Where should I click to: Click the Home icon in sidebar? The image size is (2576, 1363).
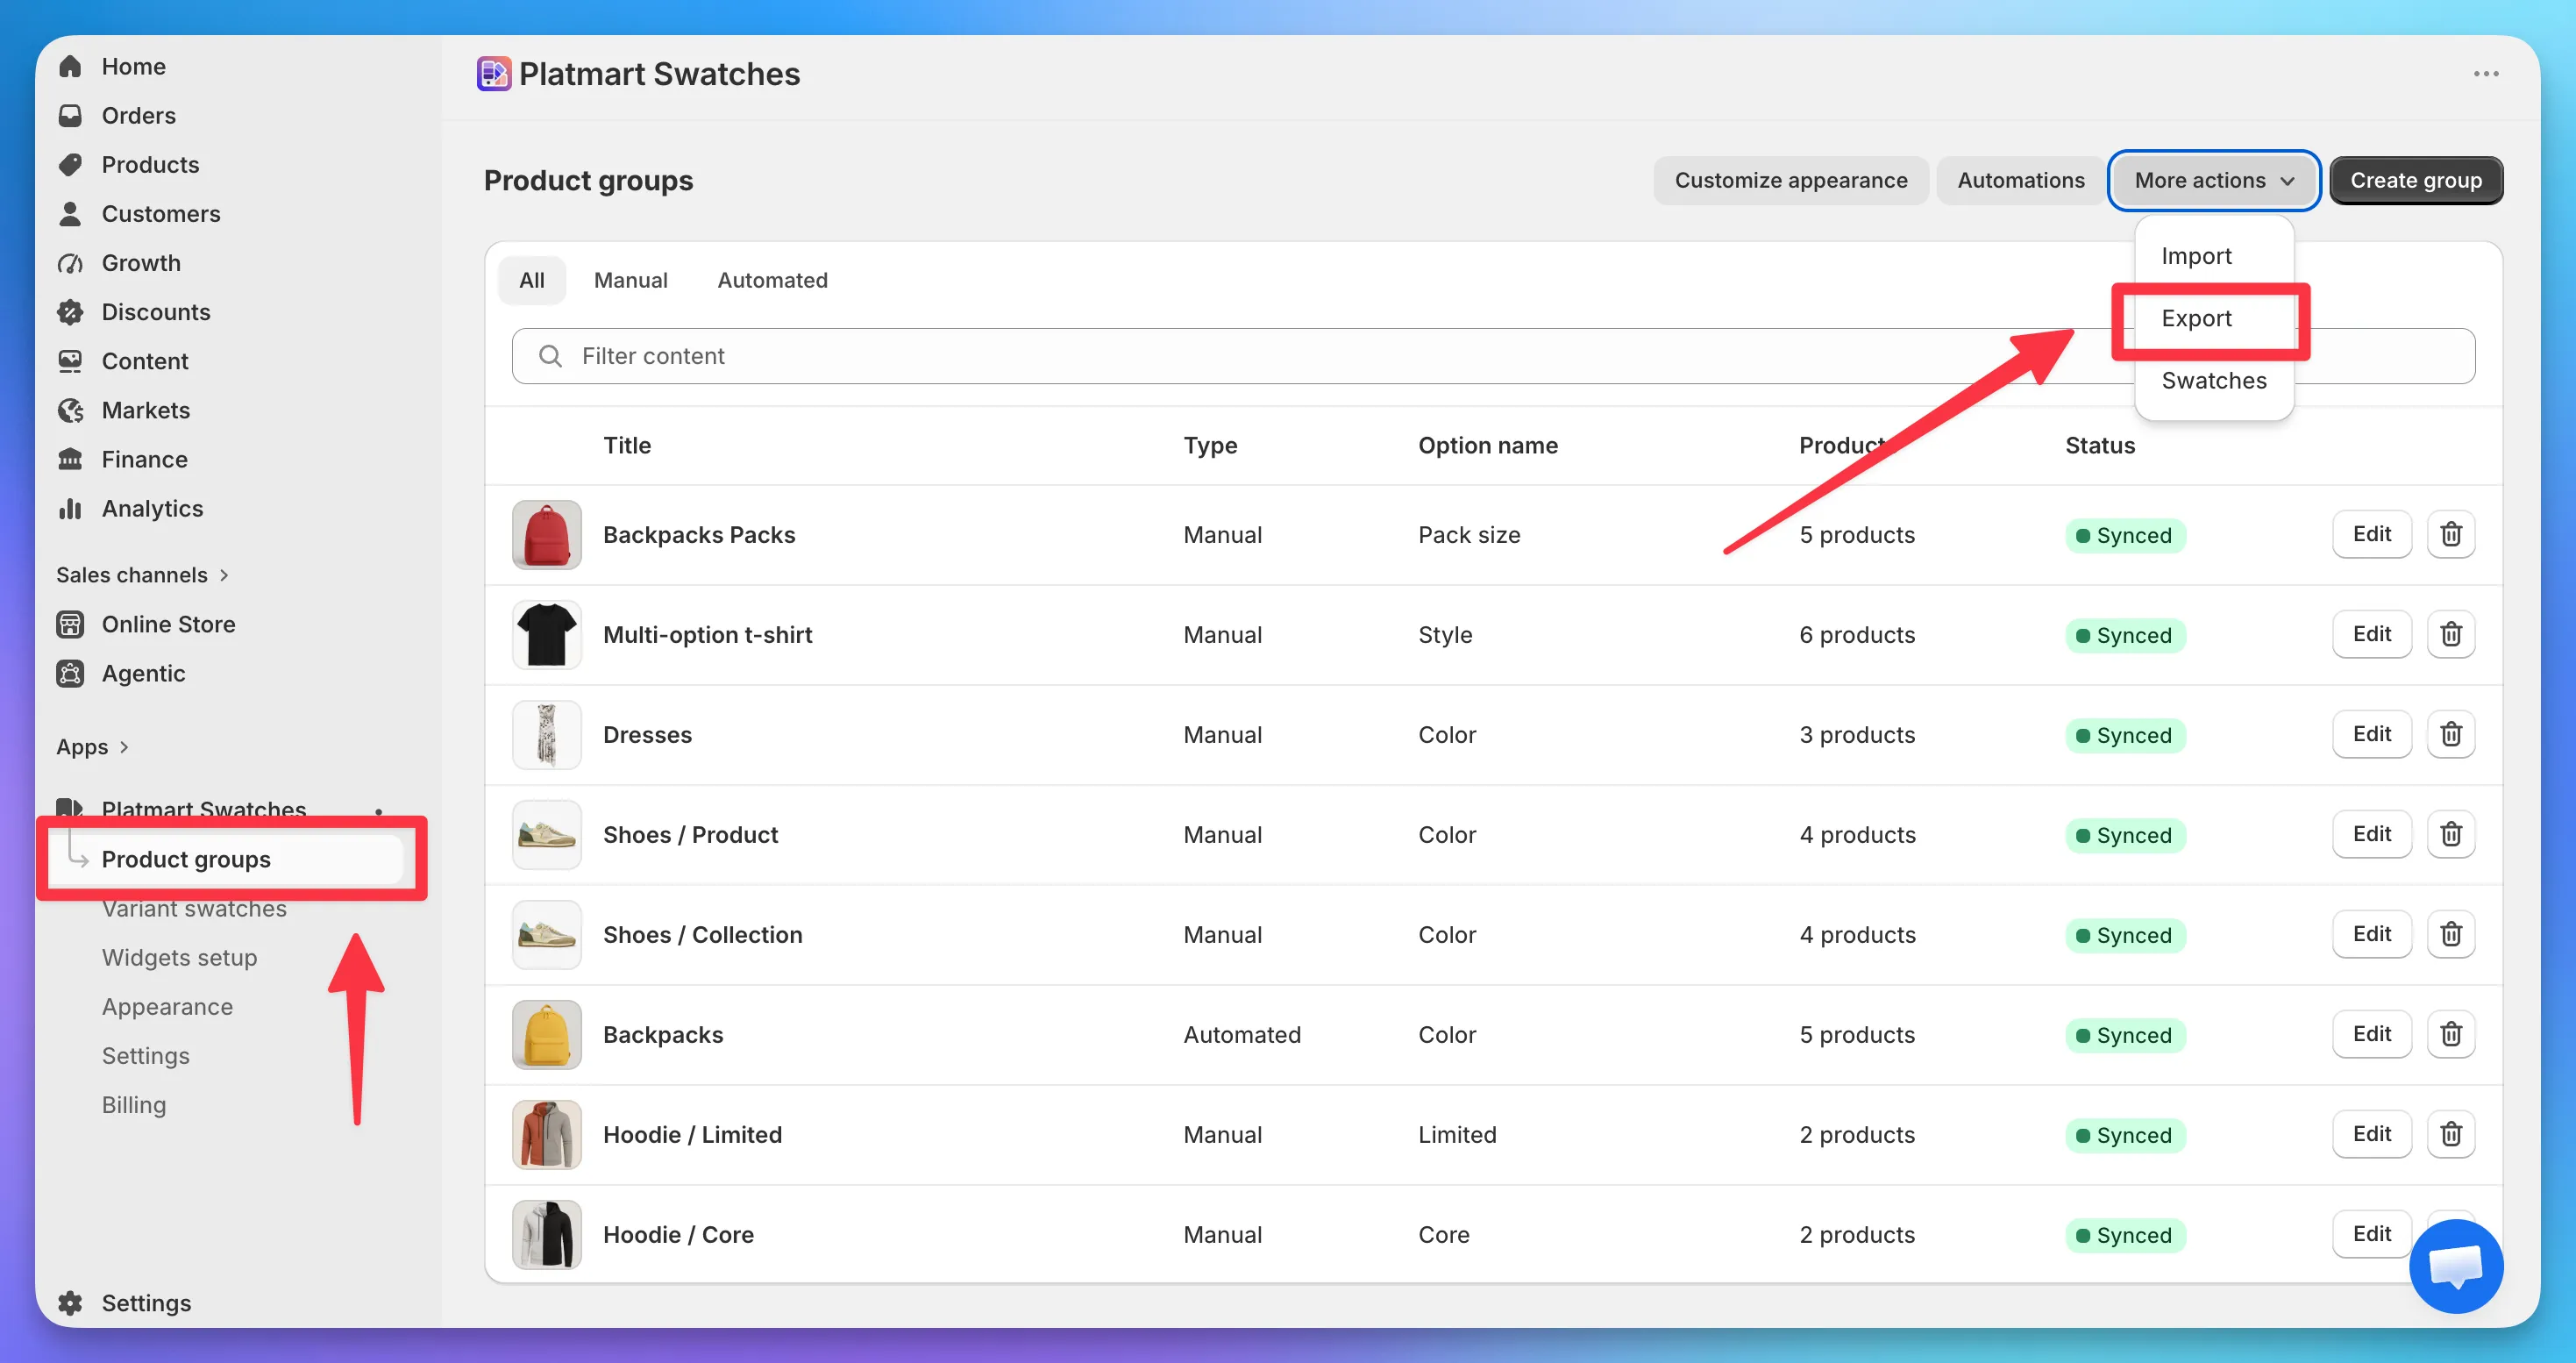(70, 66)
